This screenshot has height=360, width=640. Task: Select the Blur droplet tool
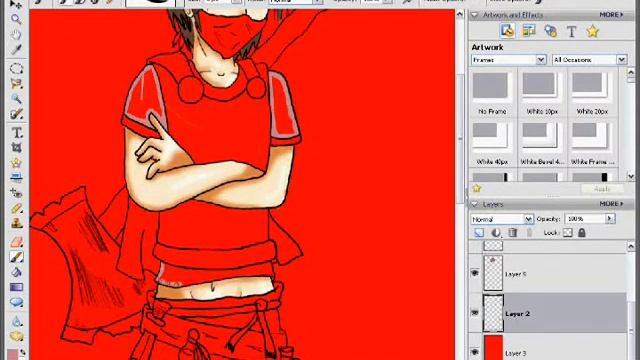point(16,321)
